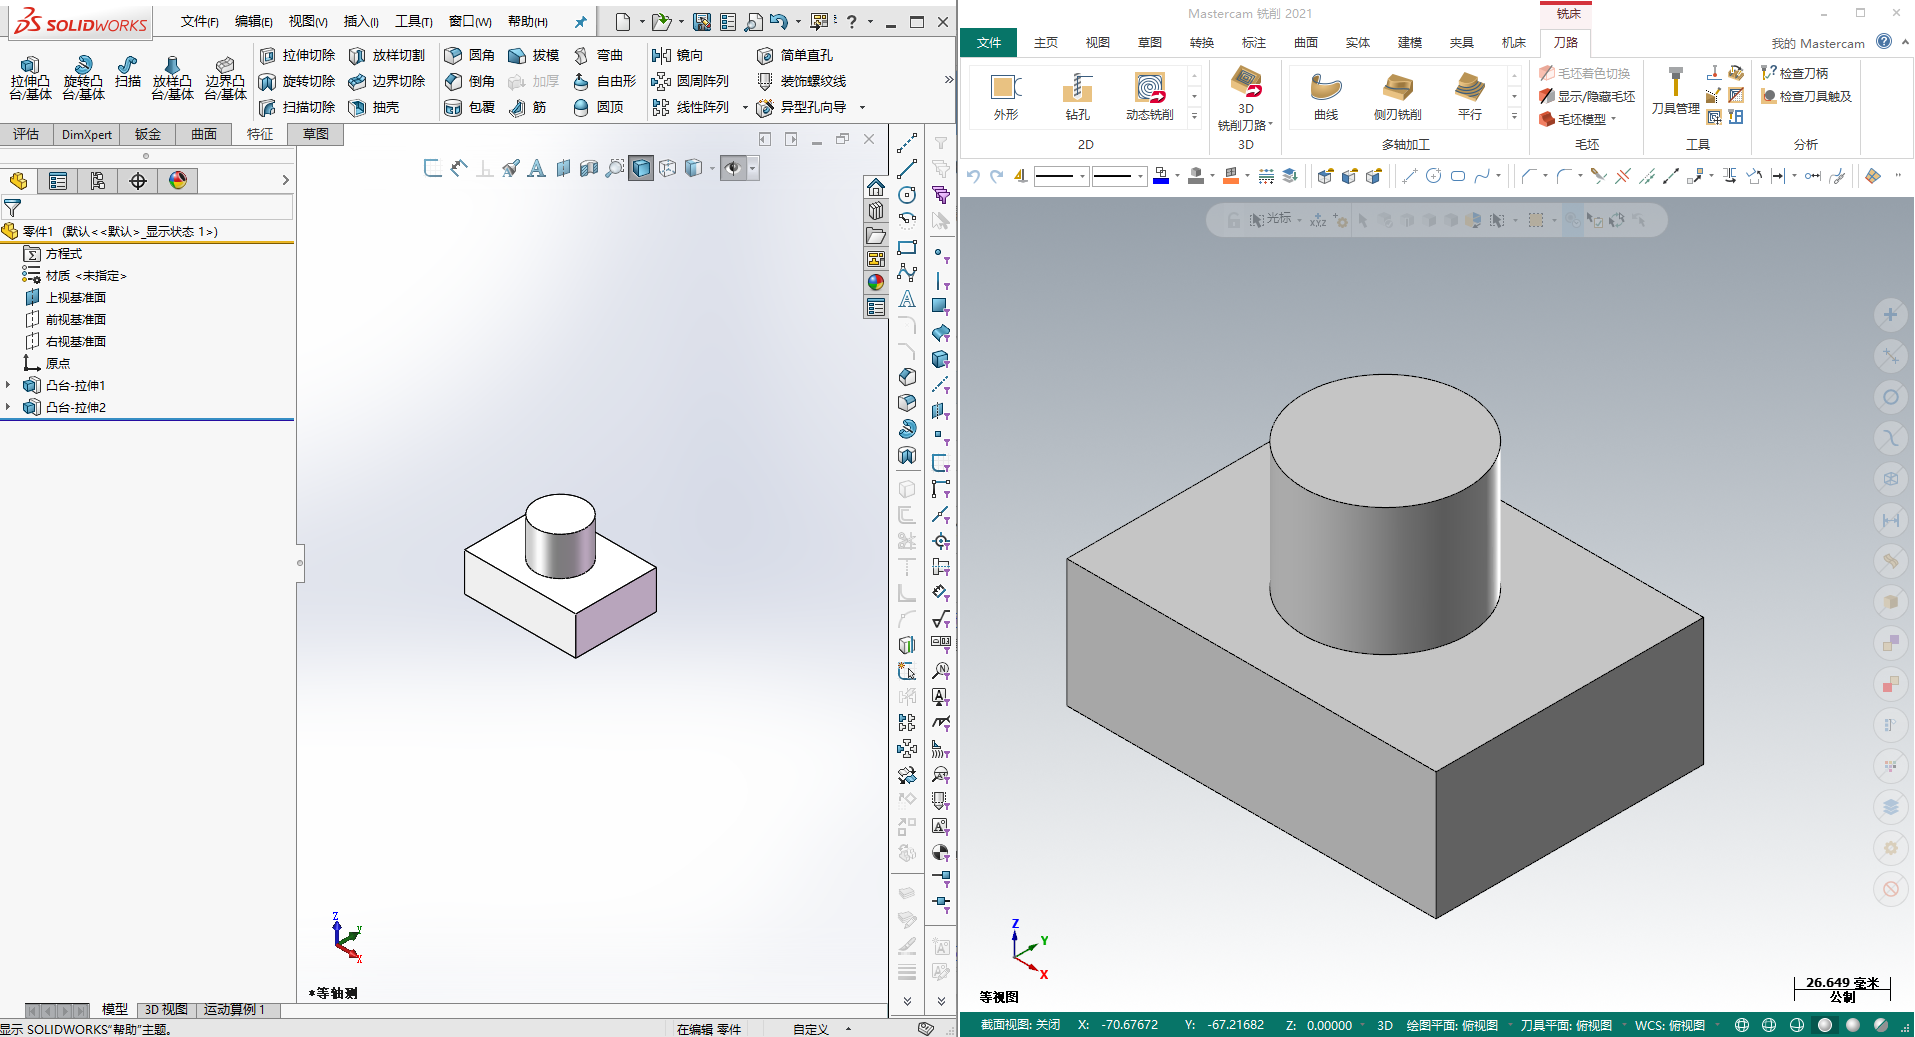The width and height of the screenshot is (1915, 1037).
Task: Expand the 凸台-拉伸1 feature node
Action: 9,385
